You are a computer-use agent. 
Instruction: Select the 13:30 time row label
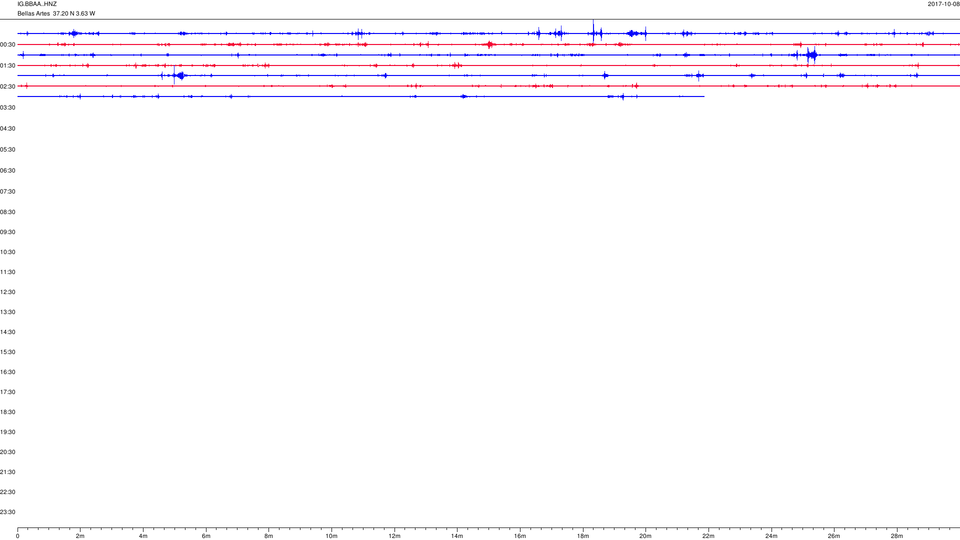pyautogui.click(x=7, y=312)
